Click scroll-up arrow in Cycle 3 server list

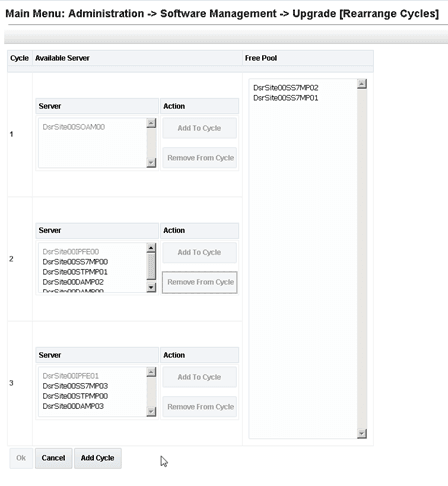(151, 372)
